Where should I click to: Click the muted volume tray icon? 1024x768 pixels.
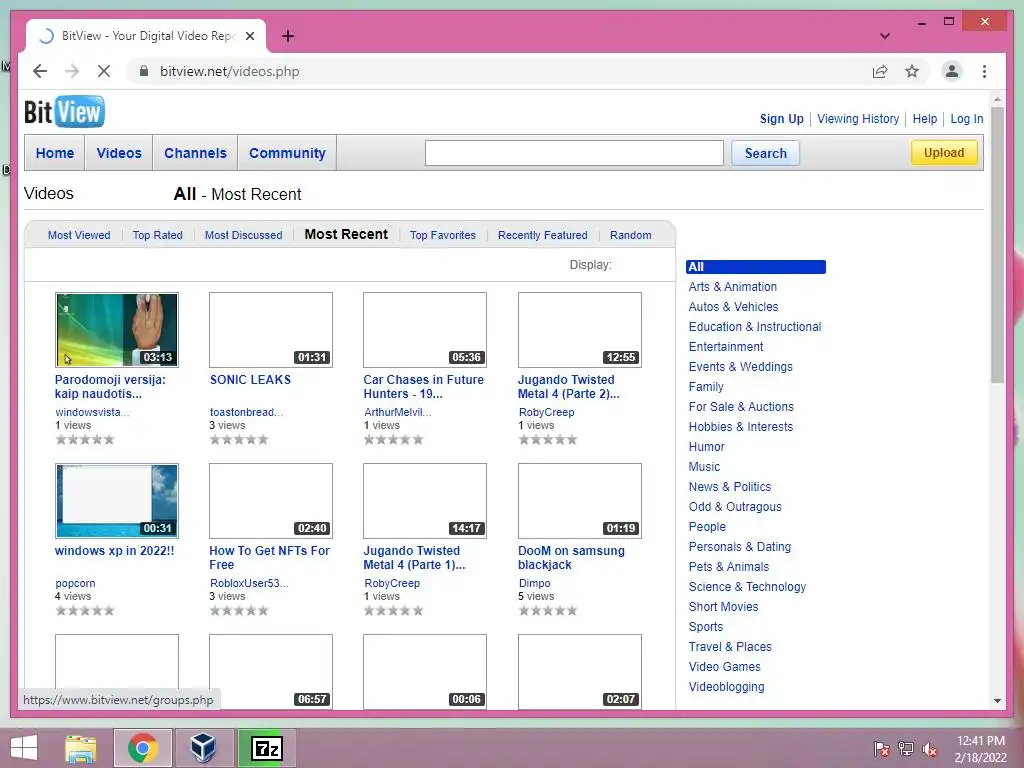pyautogui.click(x=929, y=749)
